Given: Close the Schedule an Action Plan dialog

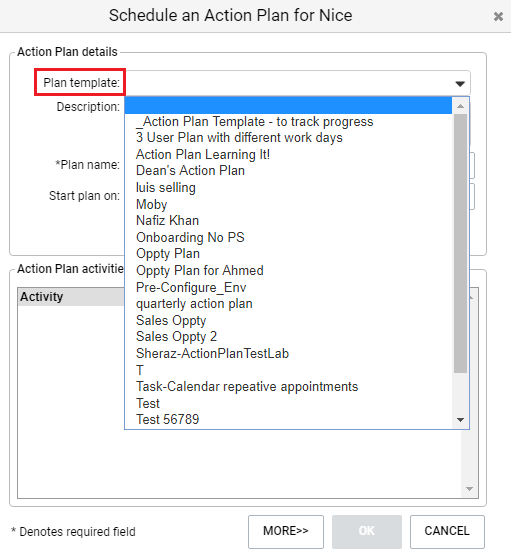Looking at the screenshot, I should click(498, 16).
